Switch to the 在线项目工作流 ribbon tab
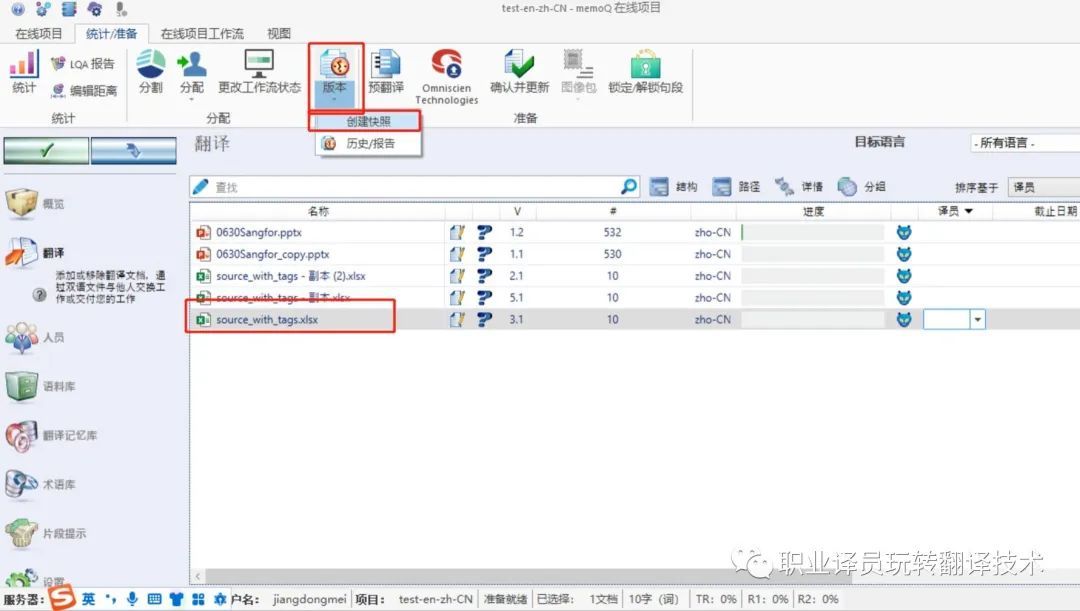Screen dimensions: 1080x611 pyautogui.click(x=202, y=33)
